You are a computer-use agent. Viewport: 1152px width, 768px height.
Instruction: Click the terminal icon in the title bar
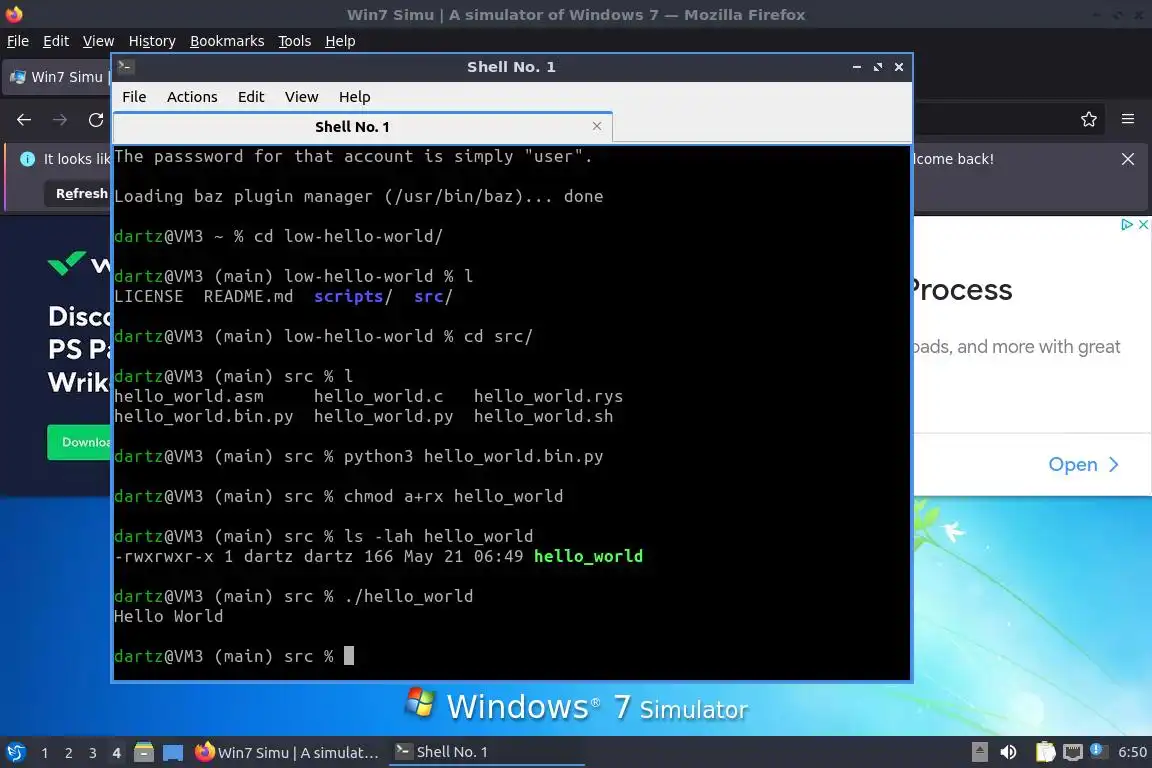(x=125, y=66)
